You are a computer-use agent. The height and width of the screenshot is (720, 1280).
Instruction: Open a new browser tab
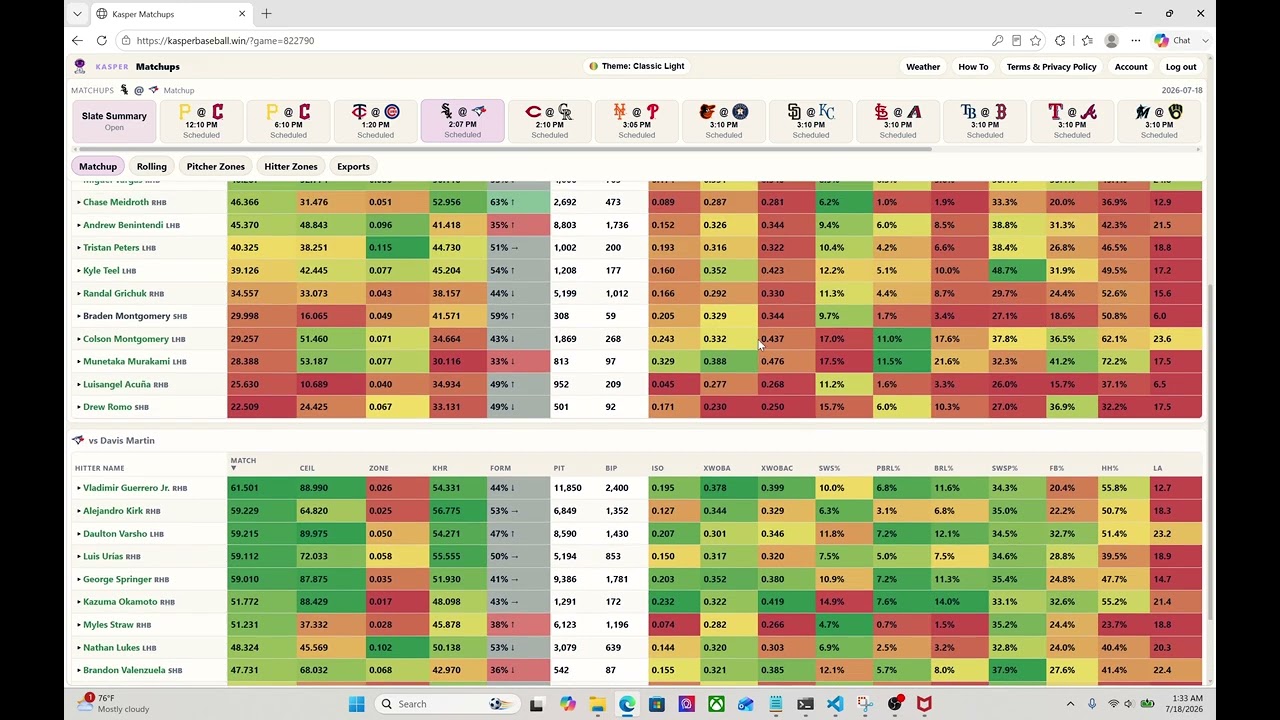coord(266,14)
